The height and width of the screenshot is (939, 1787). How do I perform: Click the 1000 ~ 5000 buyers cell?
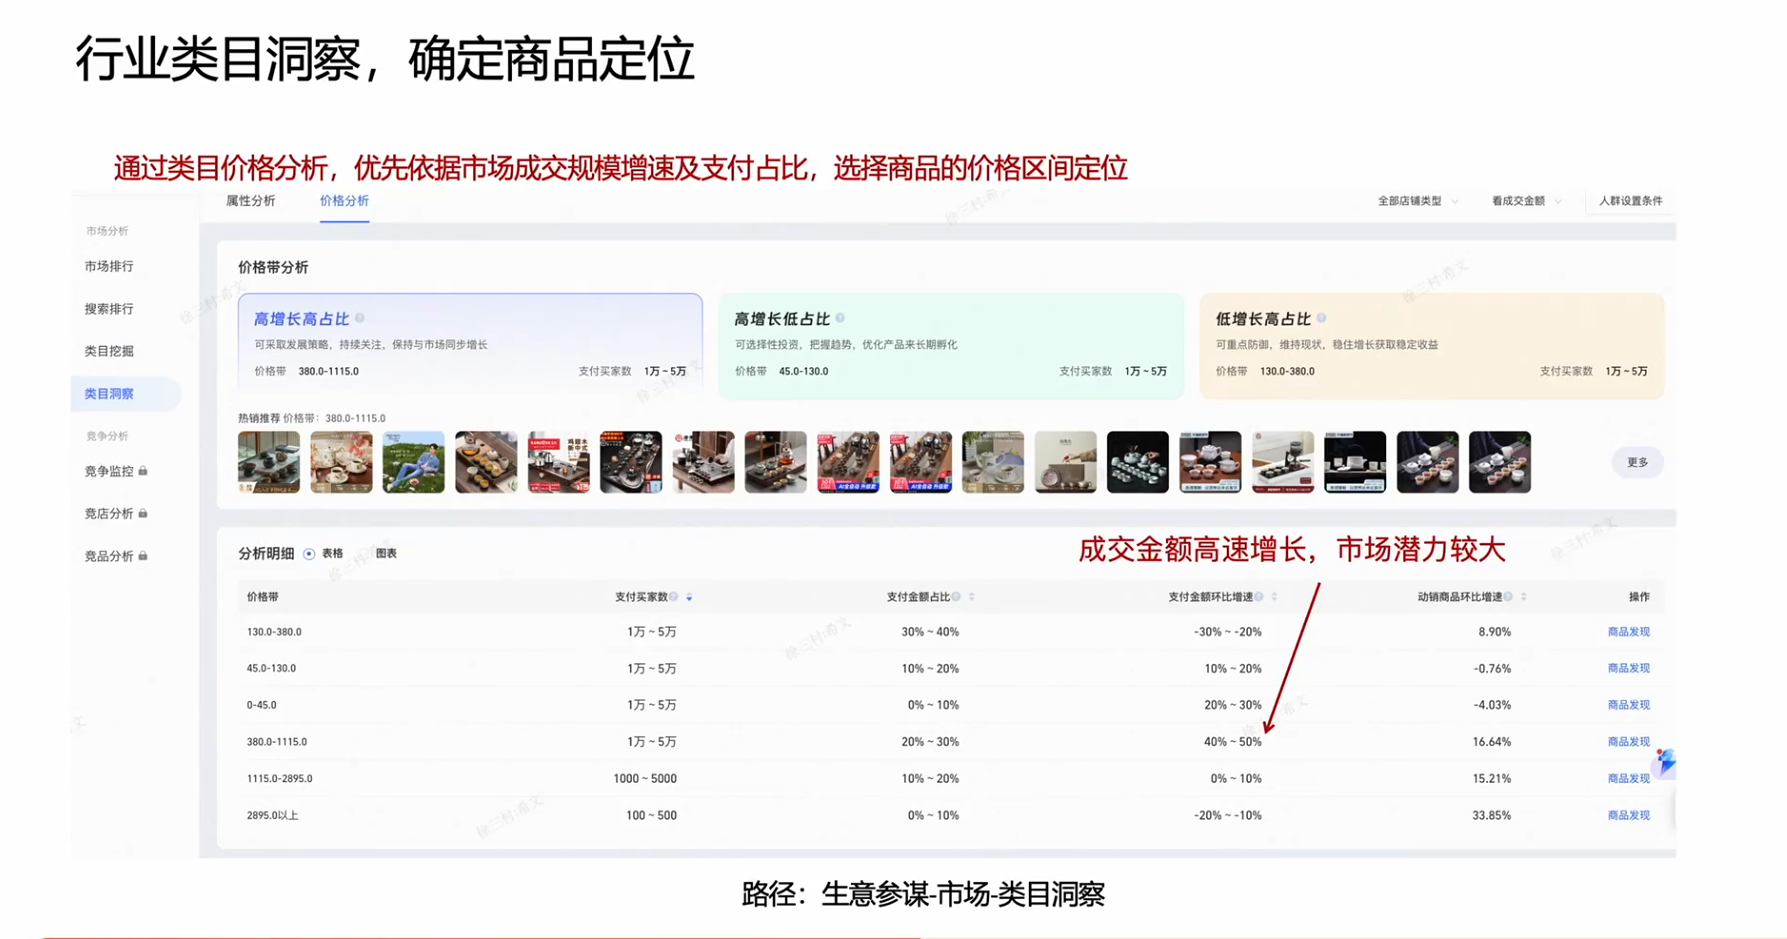(645, 778)
